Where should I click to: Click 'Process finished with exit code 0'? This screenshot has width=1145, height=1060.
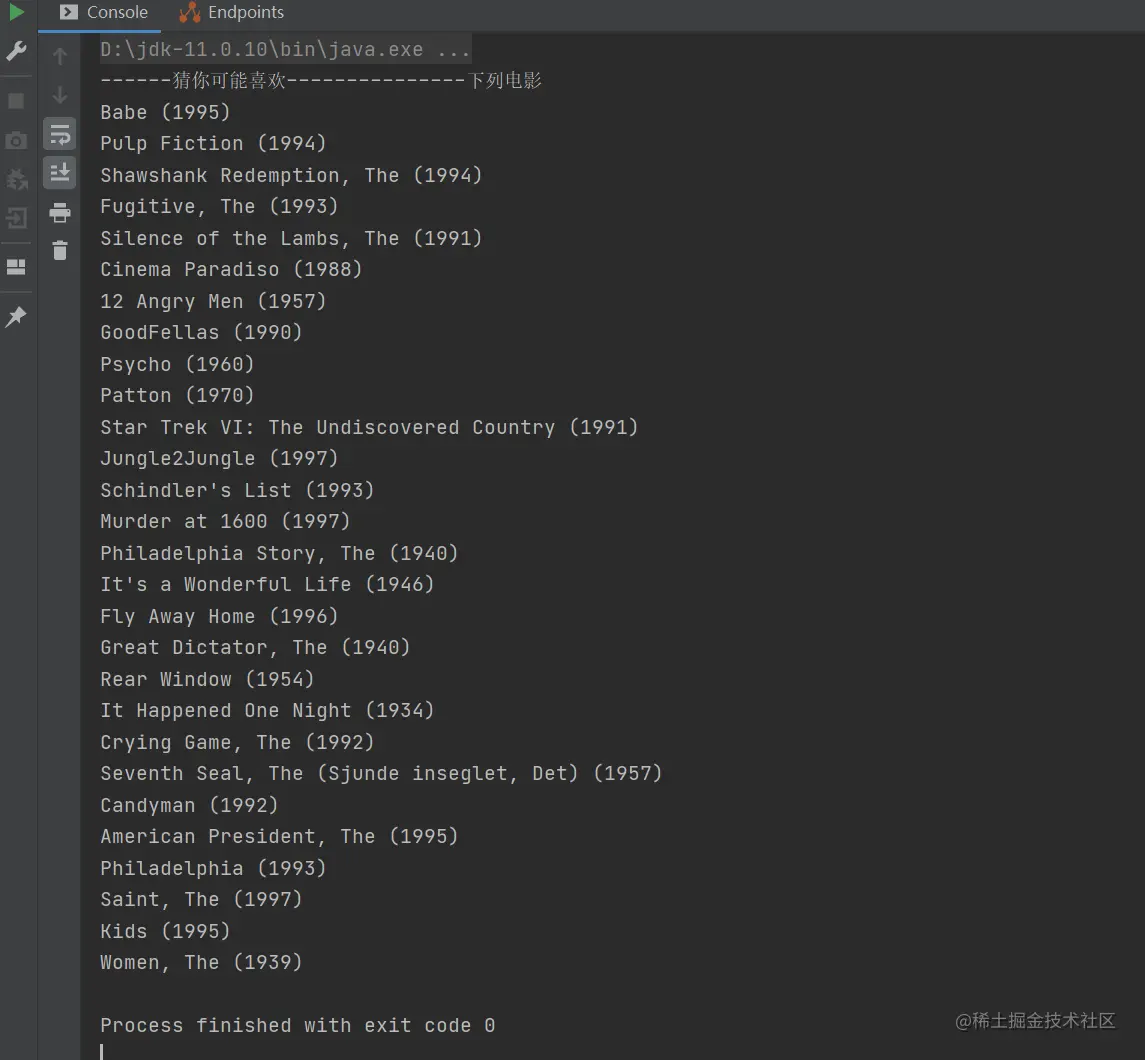298,1026
